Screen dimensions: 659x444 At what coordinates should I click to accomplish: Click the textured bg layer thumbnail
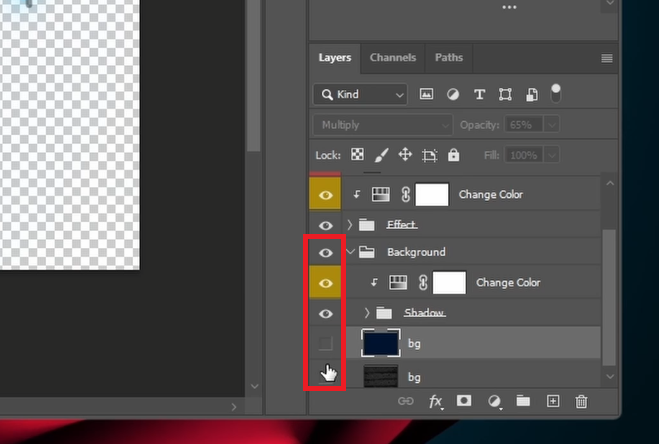(x=381, y=376)
